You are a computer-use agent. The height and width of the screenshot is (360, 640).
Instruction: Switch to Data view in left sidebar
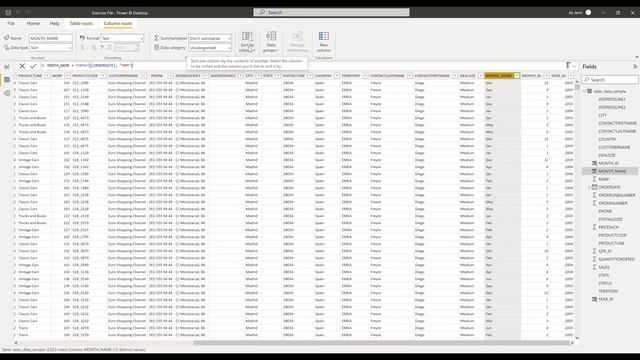pos(7,80)
